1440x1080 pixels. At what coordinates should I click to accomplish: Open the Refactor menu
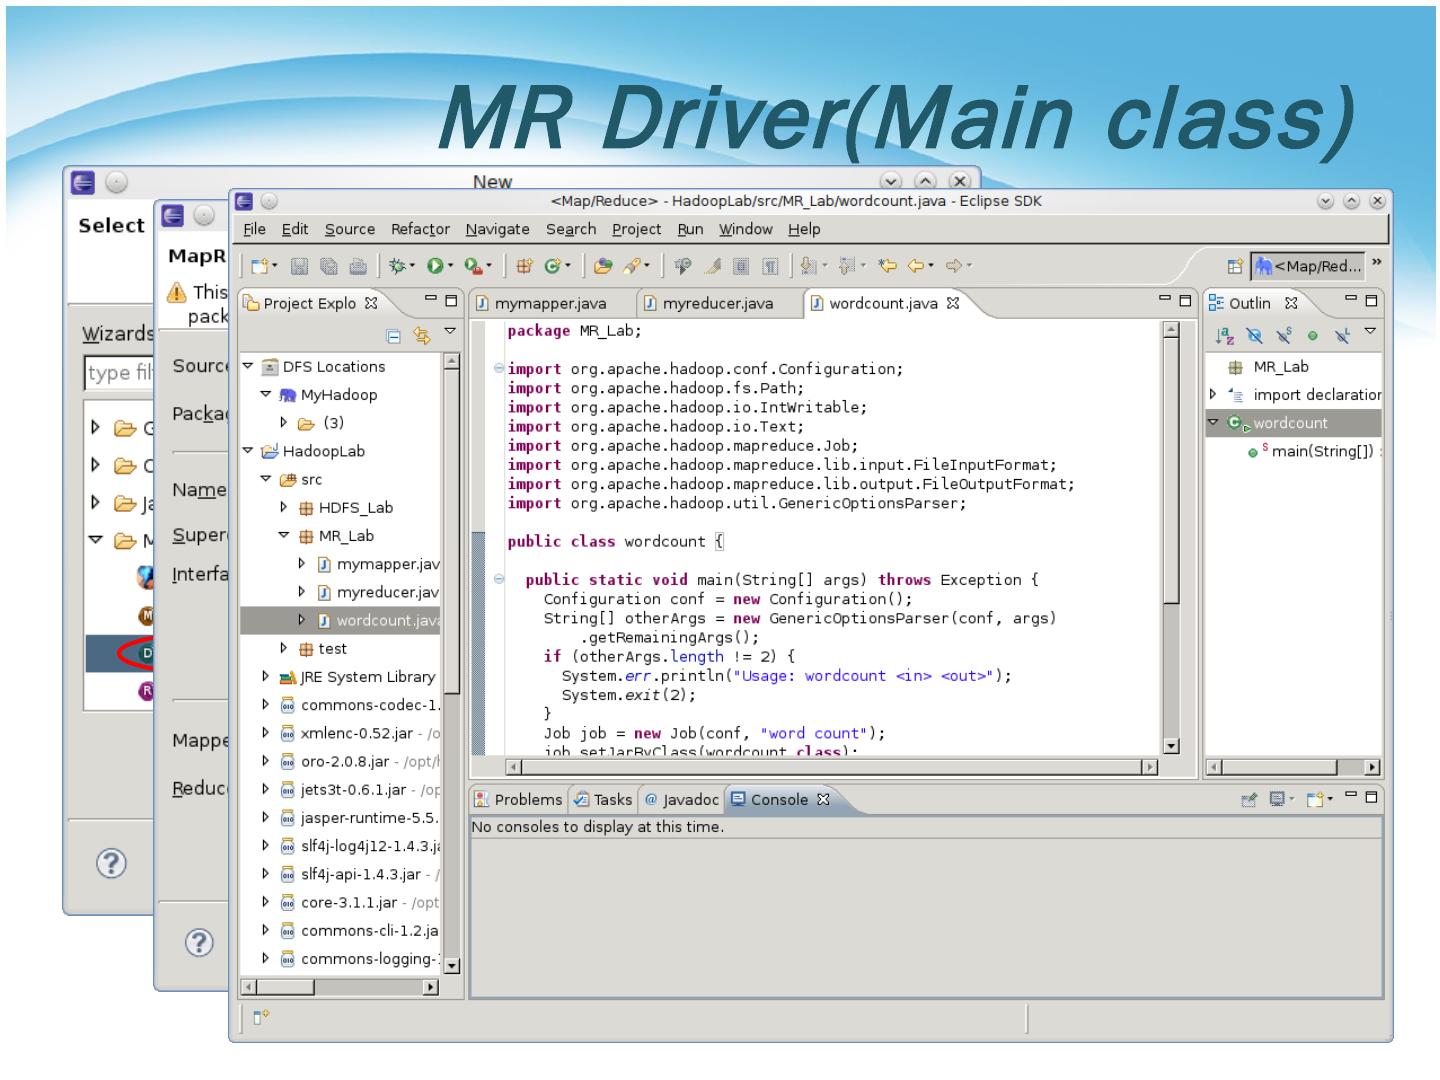[x=420, y=229]
